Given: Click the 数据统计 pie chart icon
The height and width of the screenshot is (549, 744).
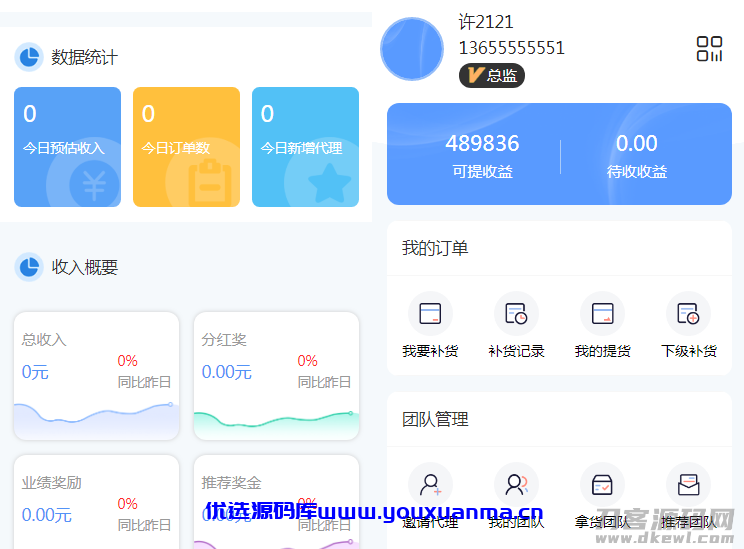Looking at the screenshot, I should [x=29, y=57].
